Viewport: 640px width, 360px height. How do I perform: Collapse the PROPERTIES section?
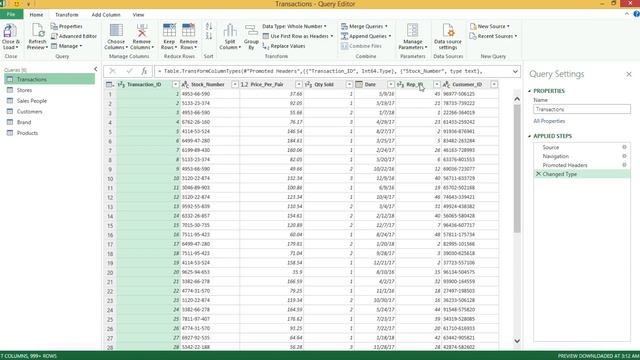(530, 91)
